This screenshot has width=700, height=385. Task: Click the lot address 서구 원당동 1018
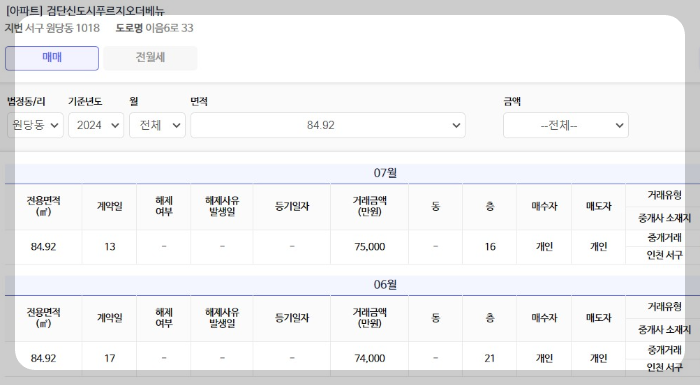(x=62, y=28)
